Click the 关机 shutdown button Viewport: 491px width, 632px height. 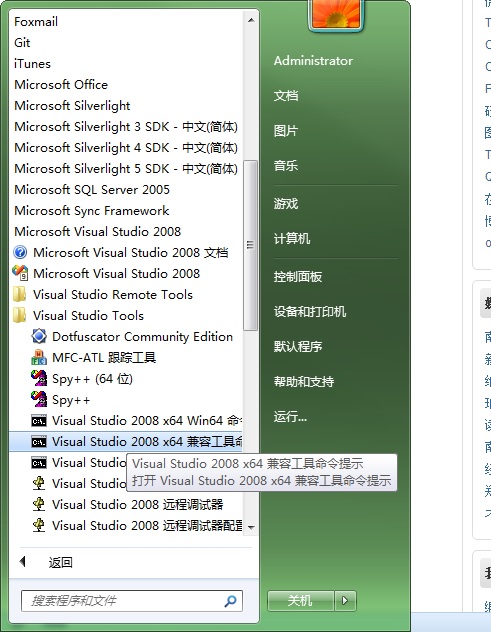click(x=301, y=601)
